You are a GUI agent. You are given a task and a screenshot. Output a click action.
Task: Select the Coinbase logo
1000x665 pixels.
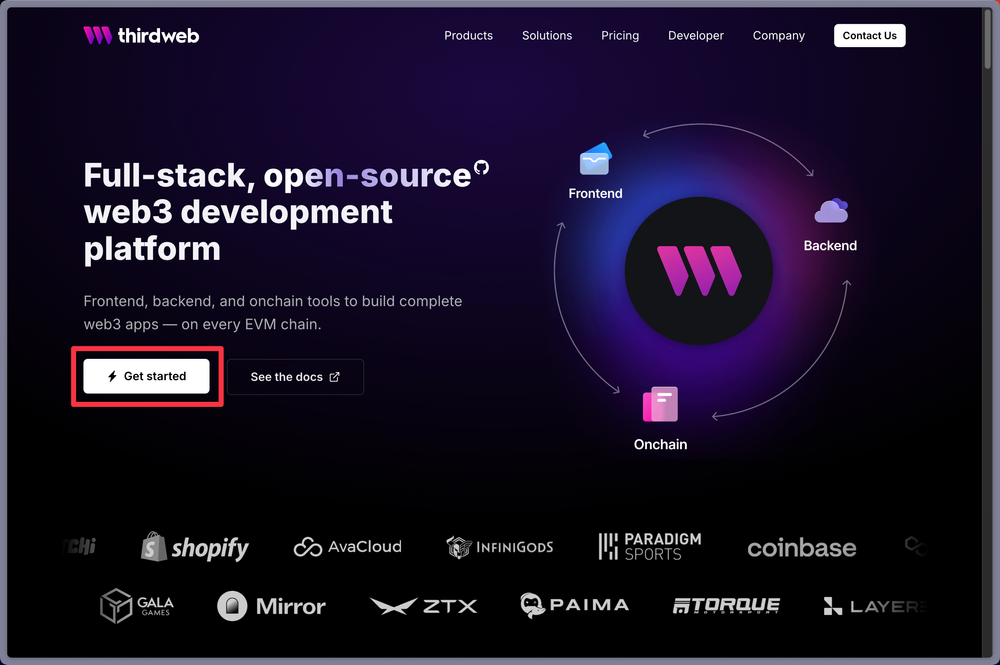801,547
